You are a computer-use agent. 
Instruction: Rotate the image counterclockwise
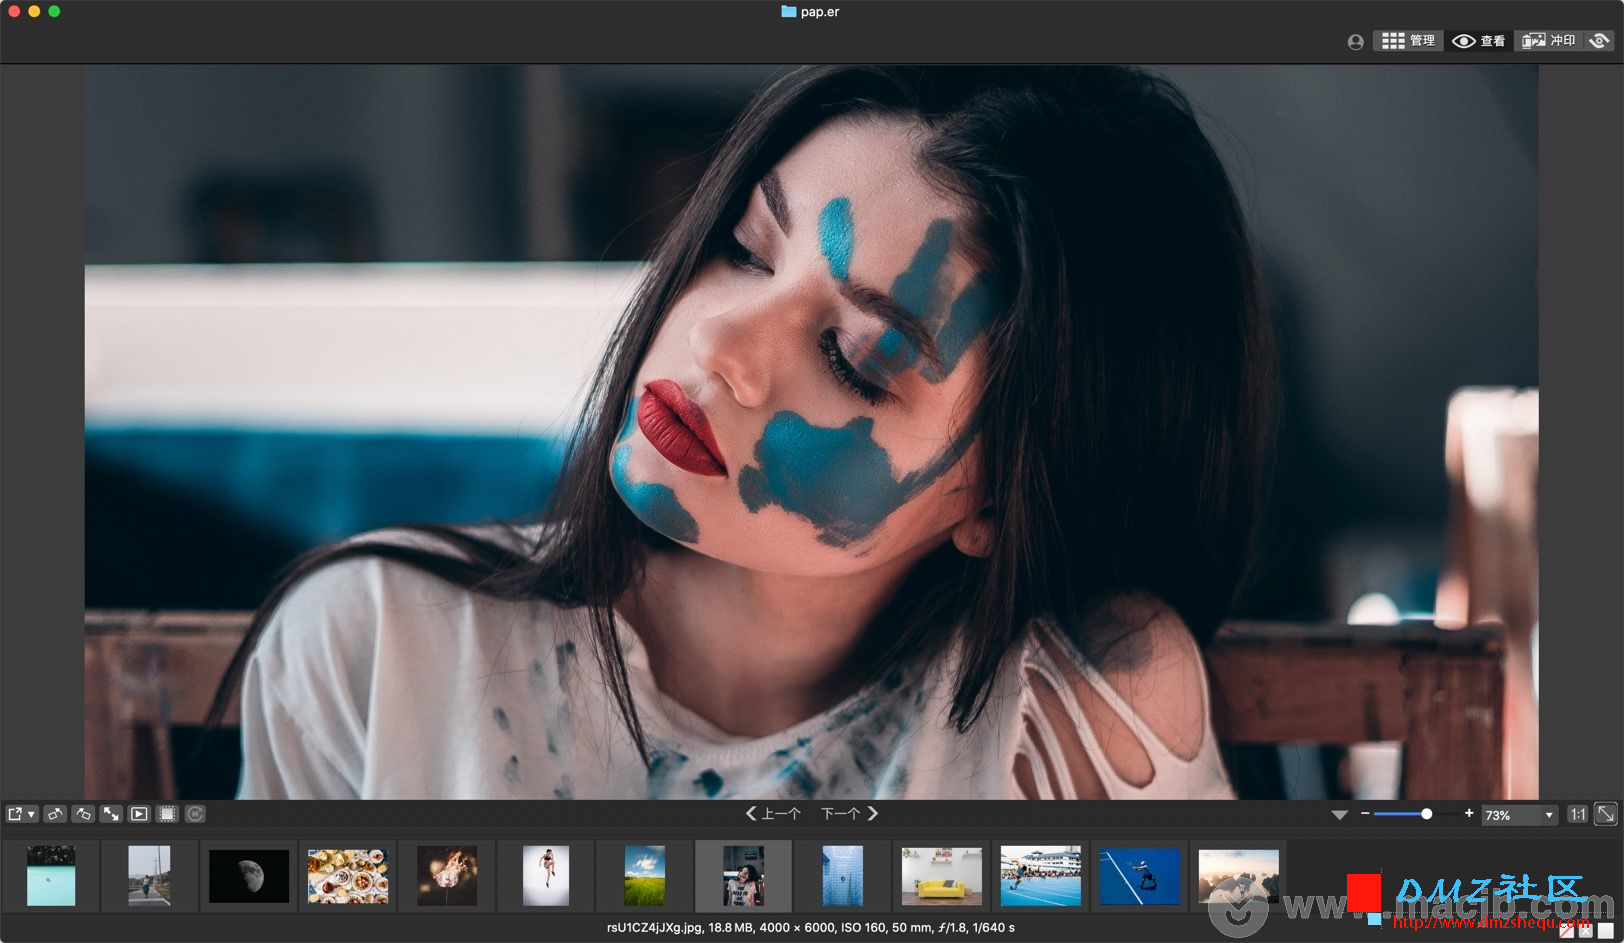tap(55, 814)
